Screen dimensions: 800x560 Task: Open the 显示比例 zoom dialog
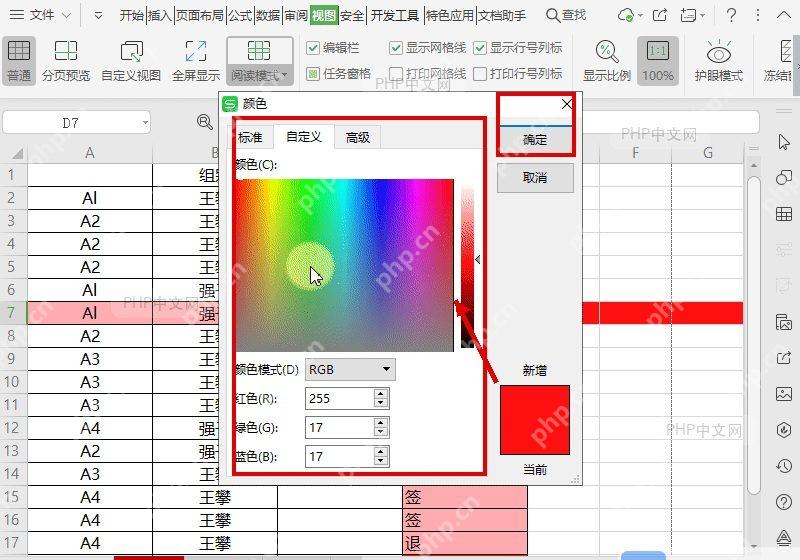tap(607, 61)
